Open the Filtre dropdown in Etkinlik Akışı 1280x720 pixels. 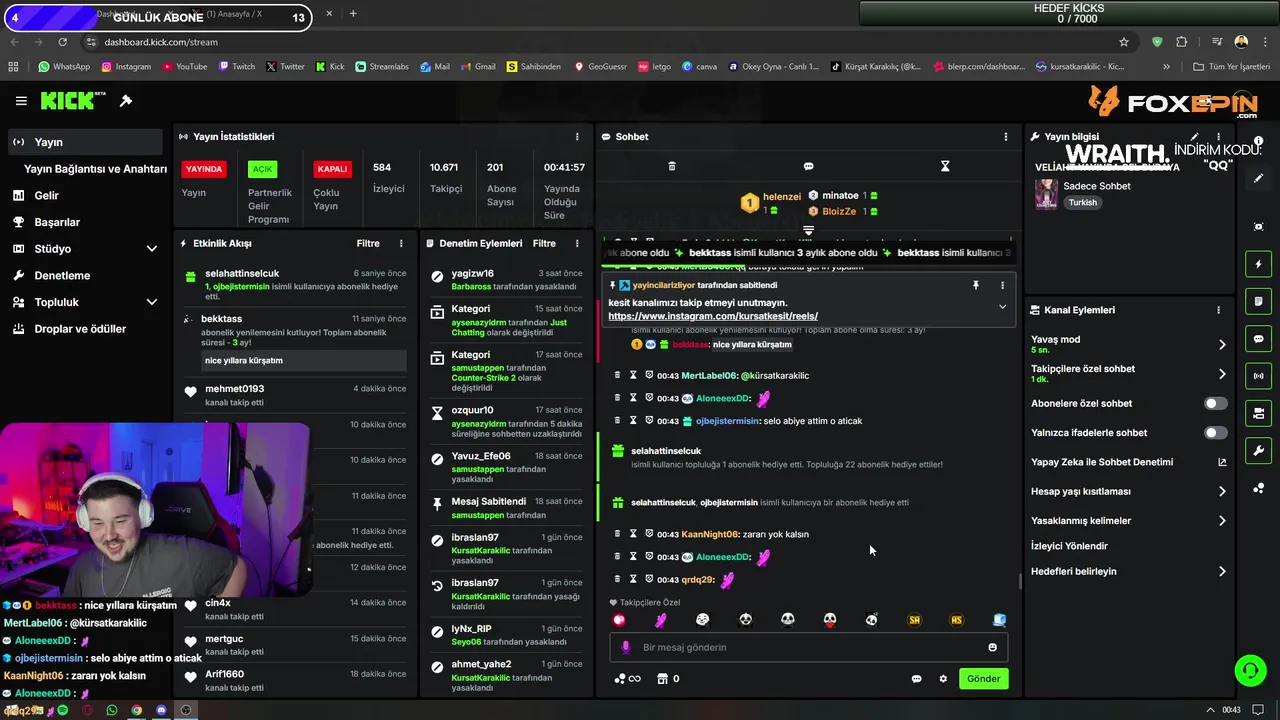pyautogui.click(x=368, y=243)
